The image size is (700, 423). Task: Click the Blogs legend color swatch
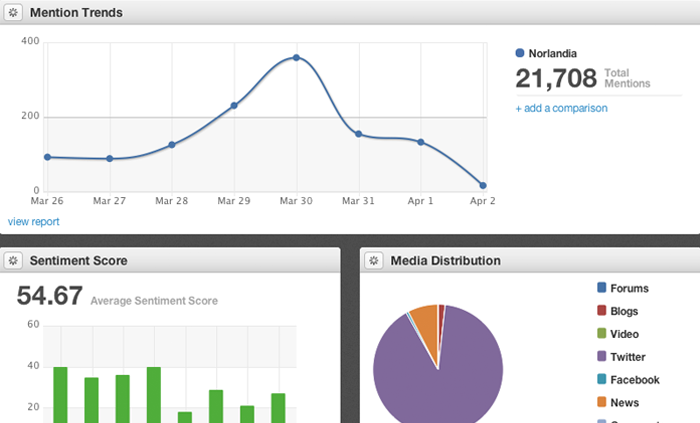[x=602, y=310]
